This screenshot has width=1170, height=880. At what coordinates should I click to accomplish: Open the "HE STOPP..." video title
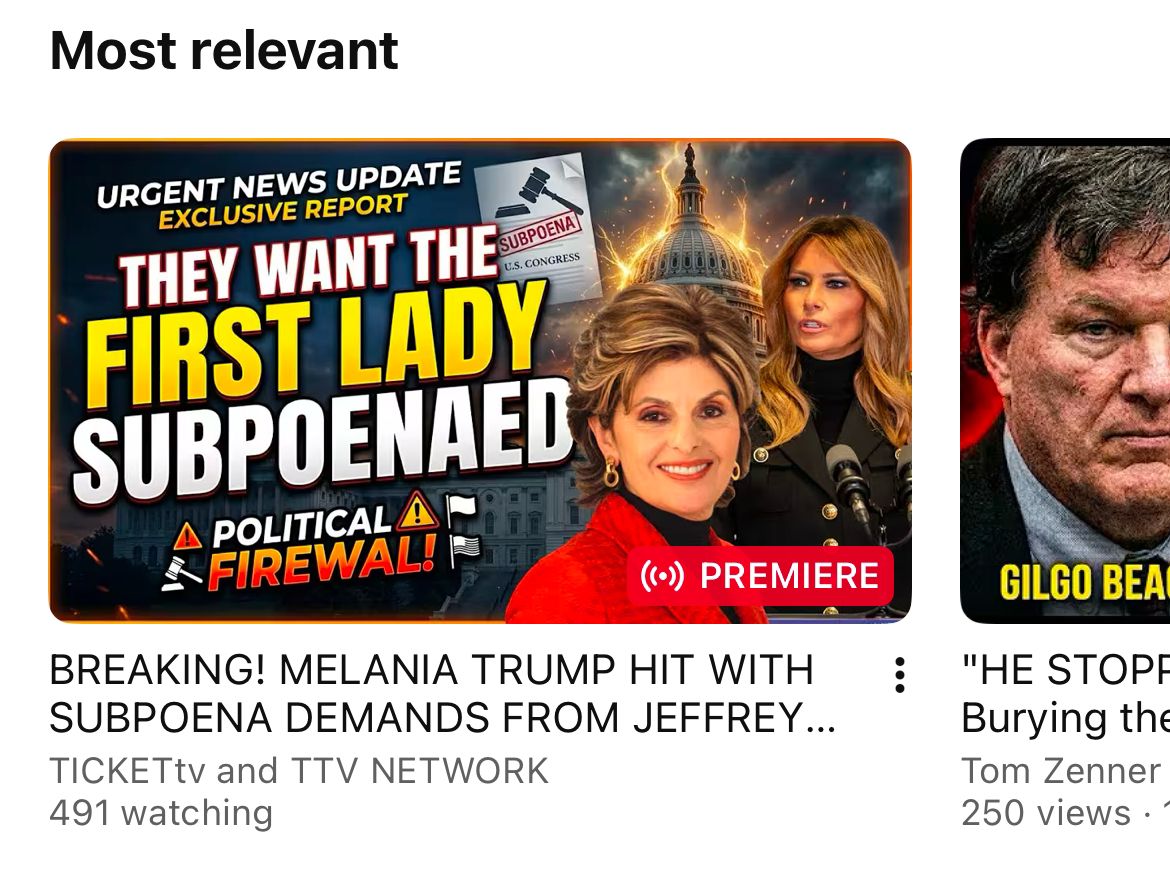click(x=1066, y=693)
